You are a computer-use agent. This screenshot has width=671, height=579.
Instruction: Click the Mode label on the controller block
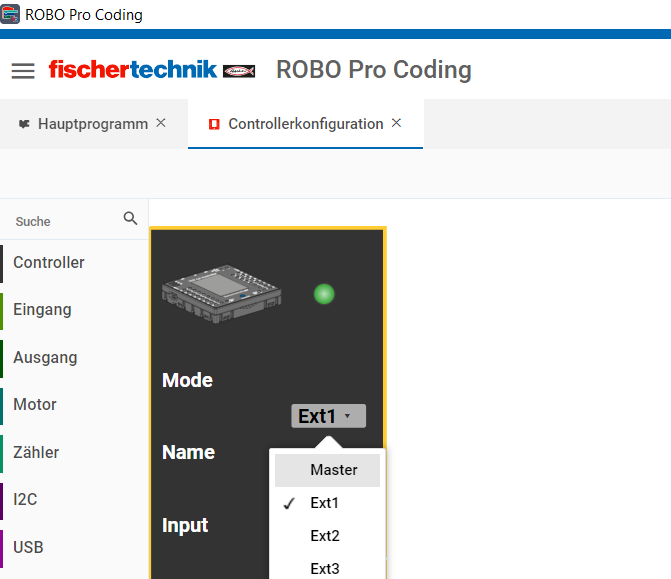point(187,380)
